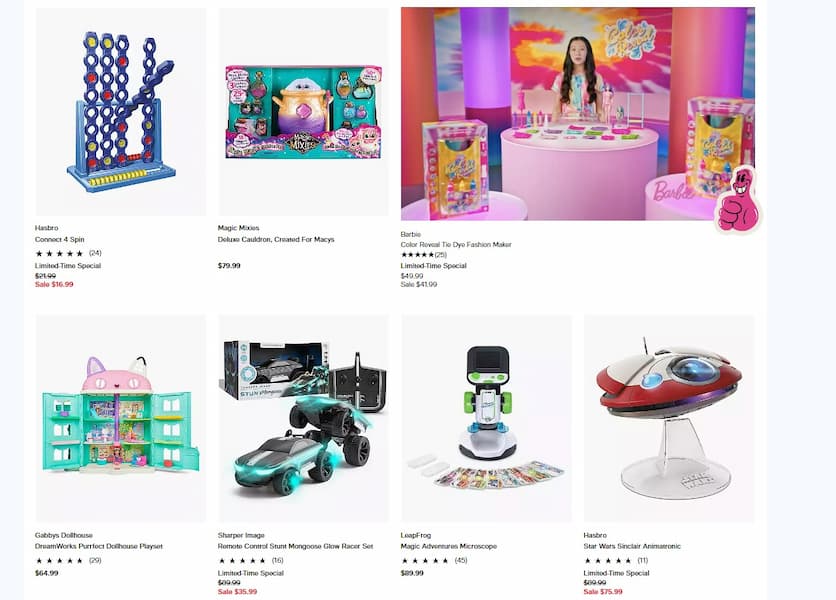Viewport: 836px width, 600px height.
Task: Click Star Wars Animatronic star rating (11)
Action: coord(616,561)
